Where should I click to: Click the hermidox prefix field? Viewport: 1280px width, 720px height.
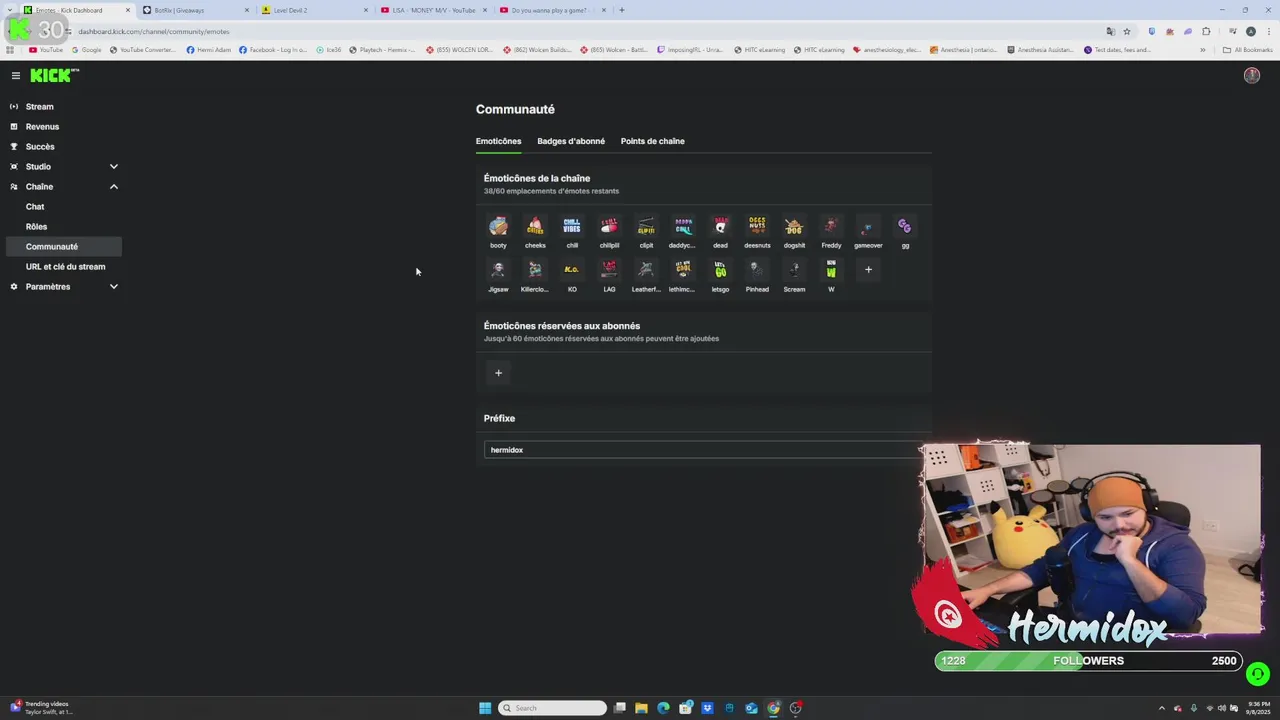(703, 450)
